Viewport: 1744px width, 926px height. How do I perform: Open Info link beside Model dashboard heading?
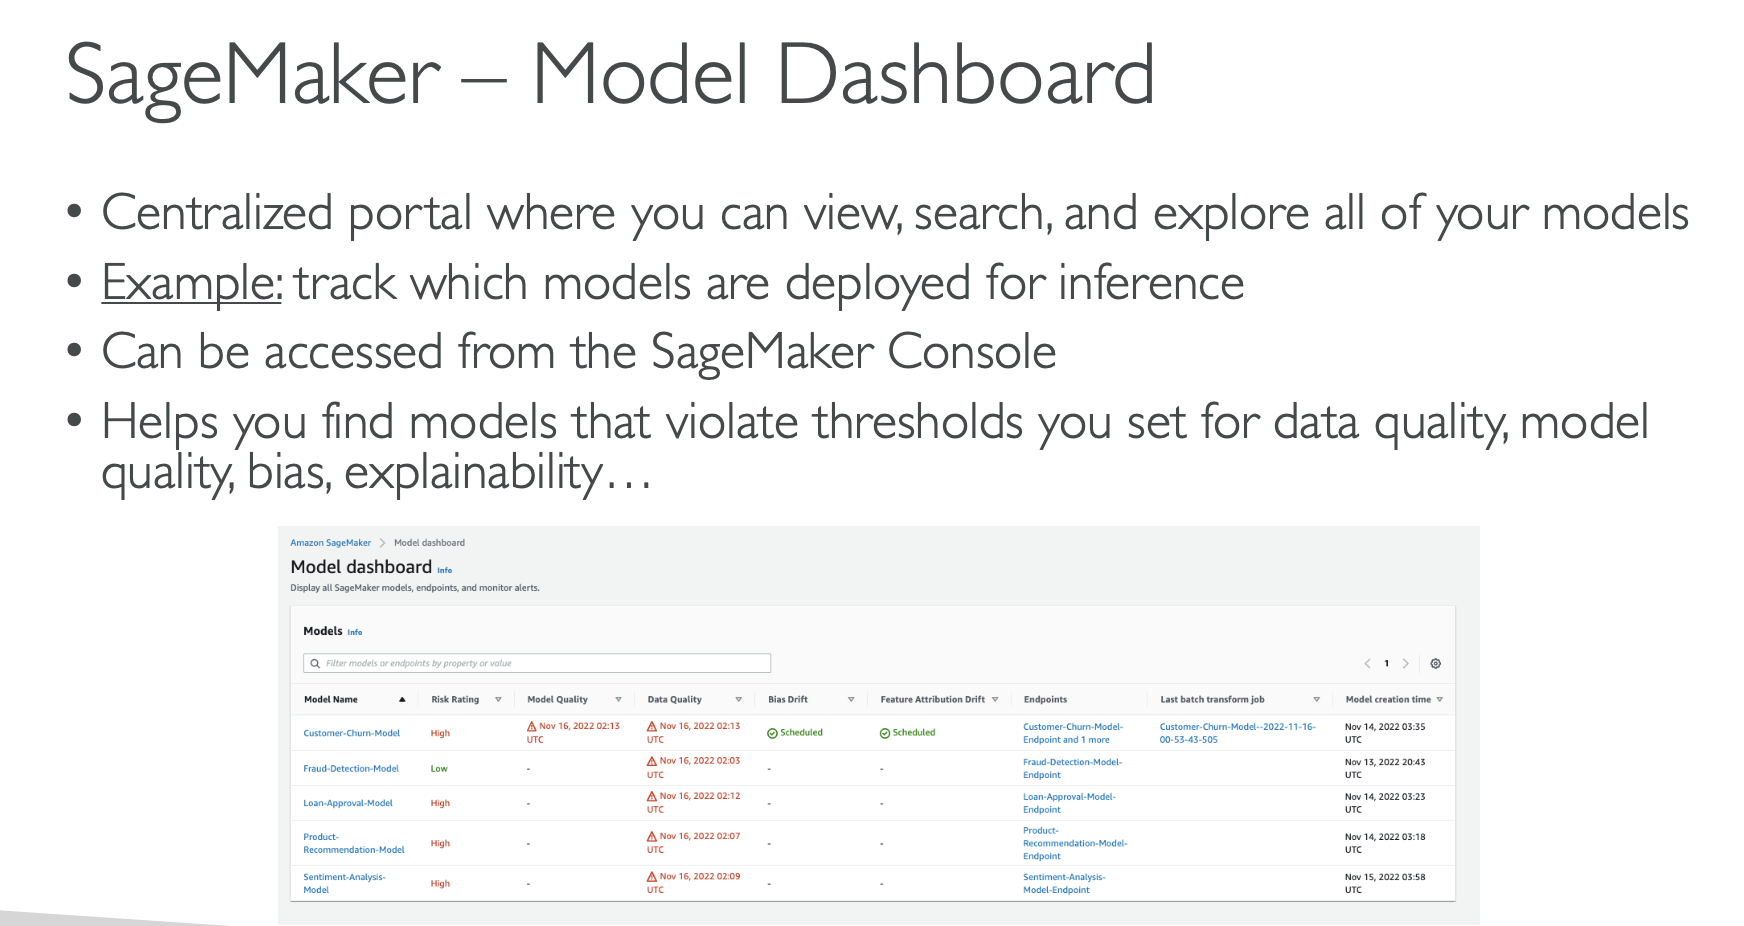(x=444, y=570)
